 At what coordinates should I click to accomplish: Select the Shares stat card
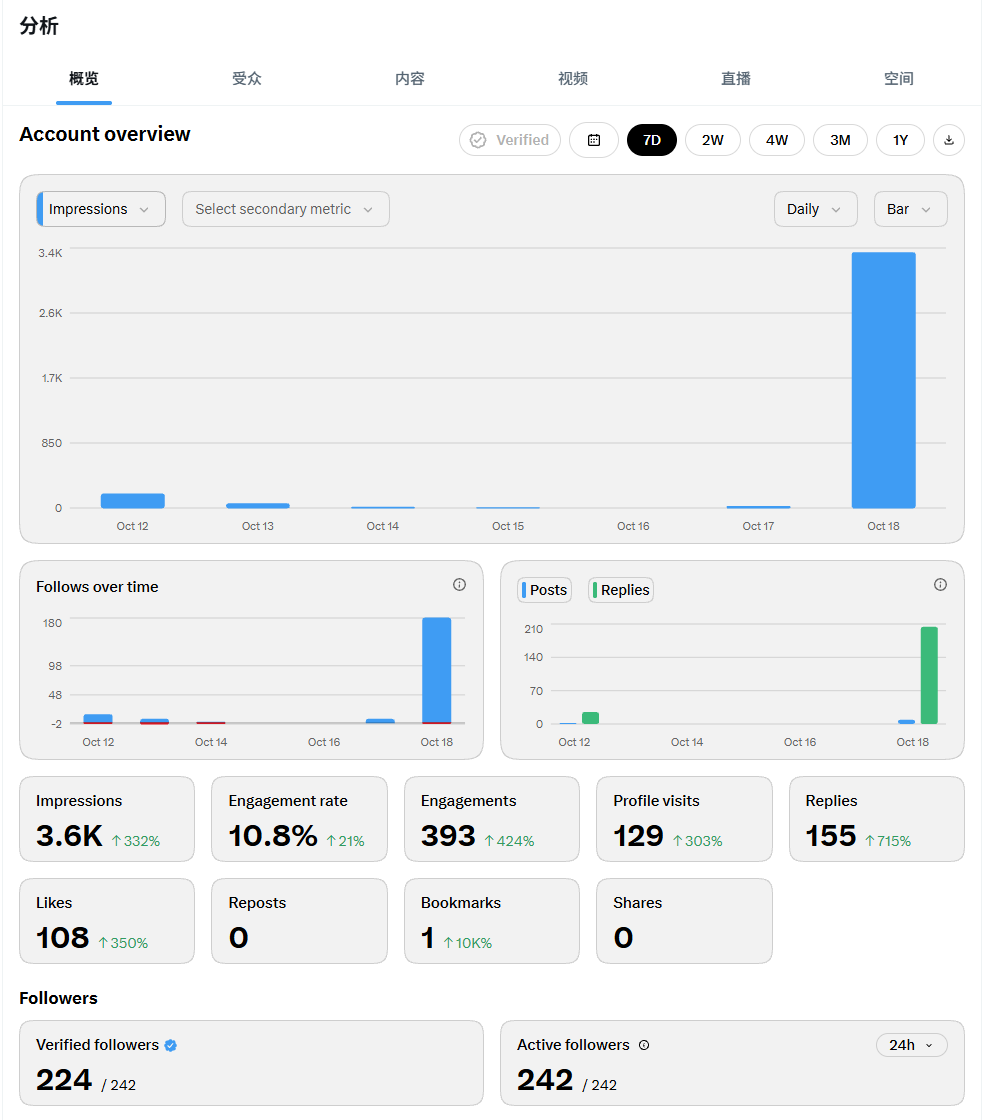[x=684, y=921]
